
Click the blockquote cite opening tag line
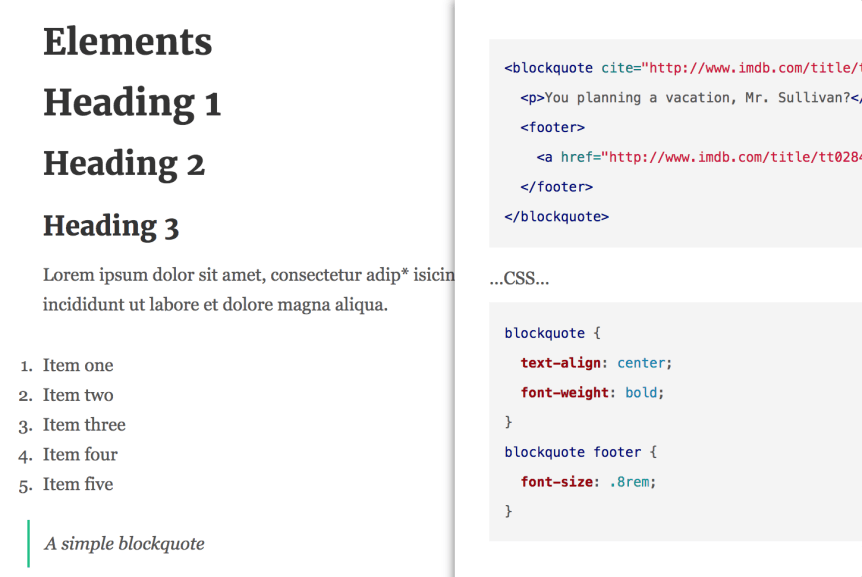pos(680,68)
